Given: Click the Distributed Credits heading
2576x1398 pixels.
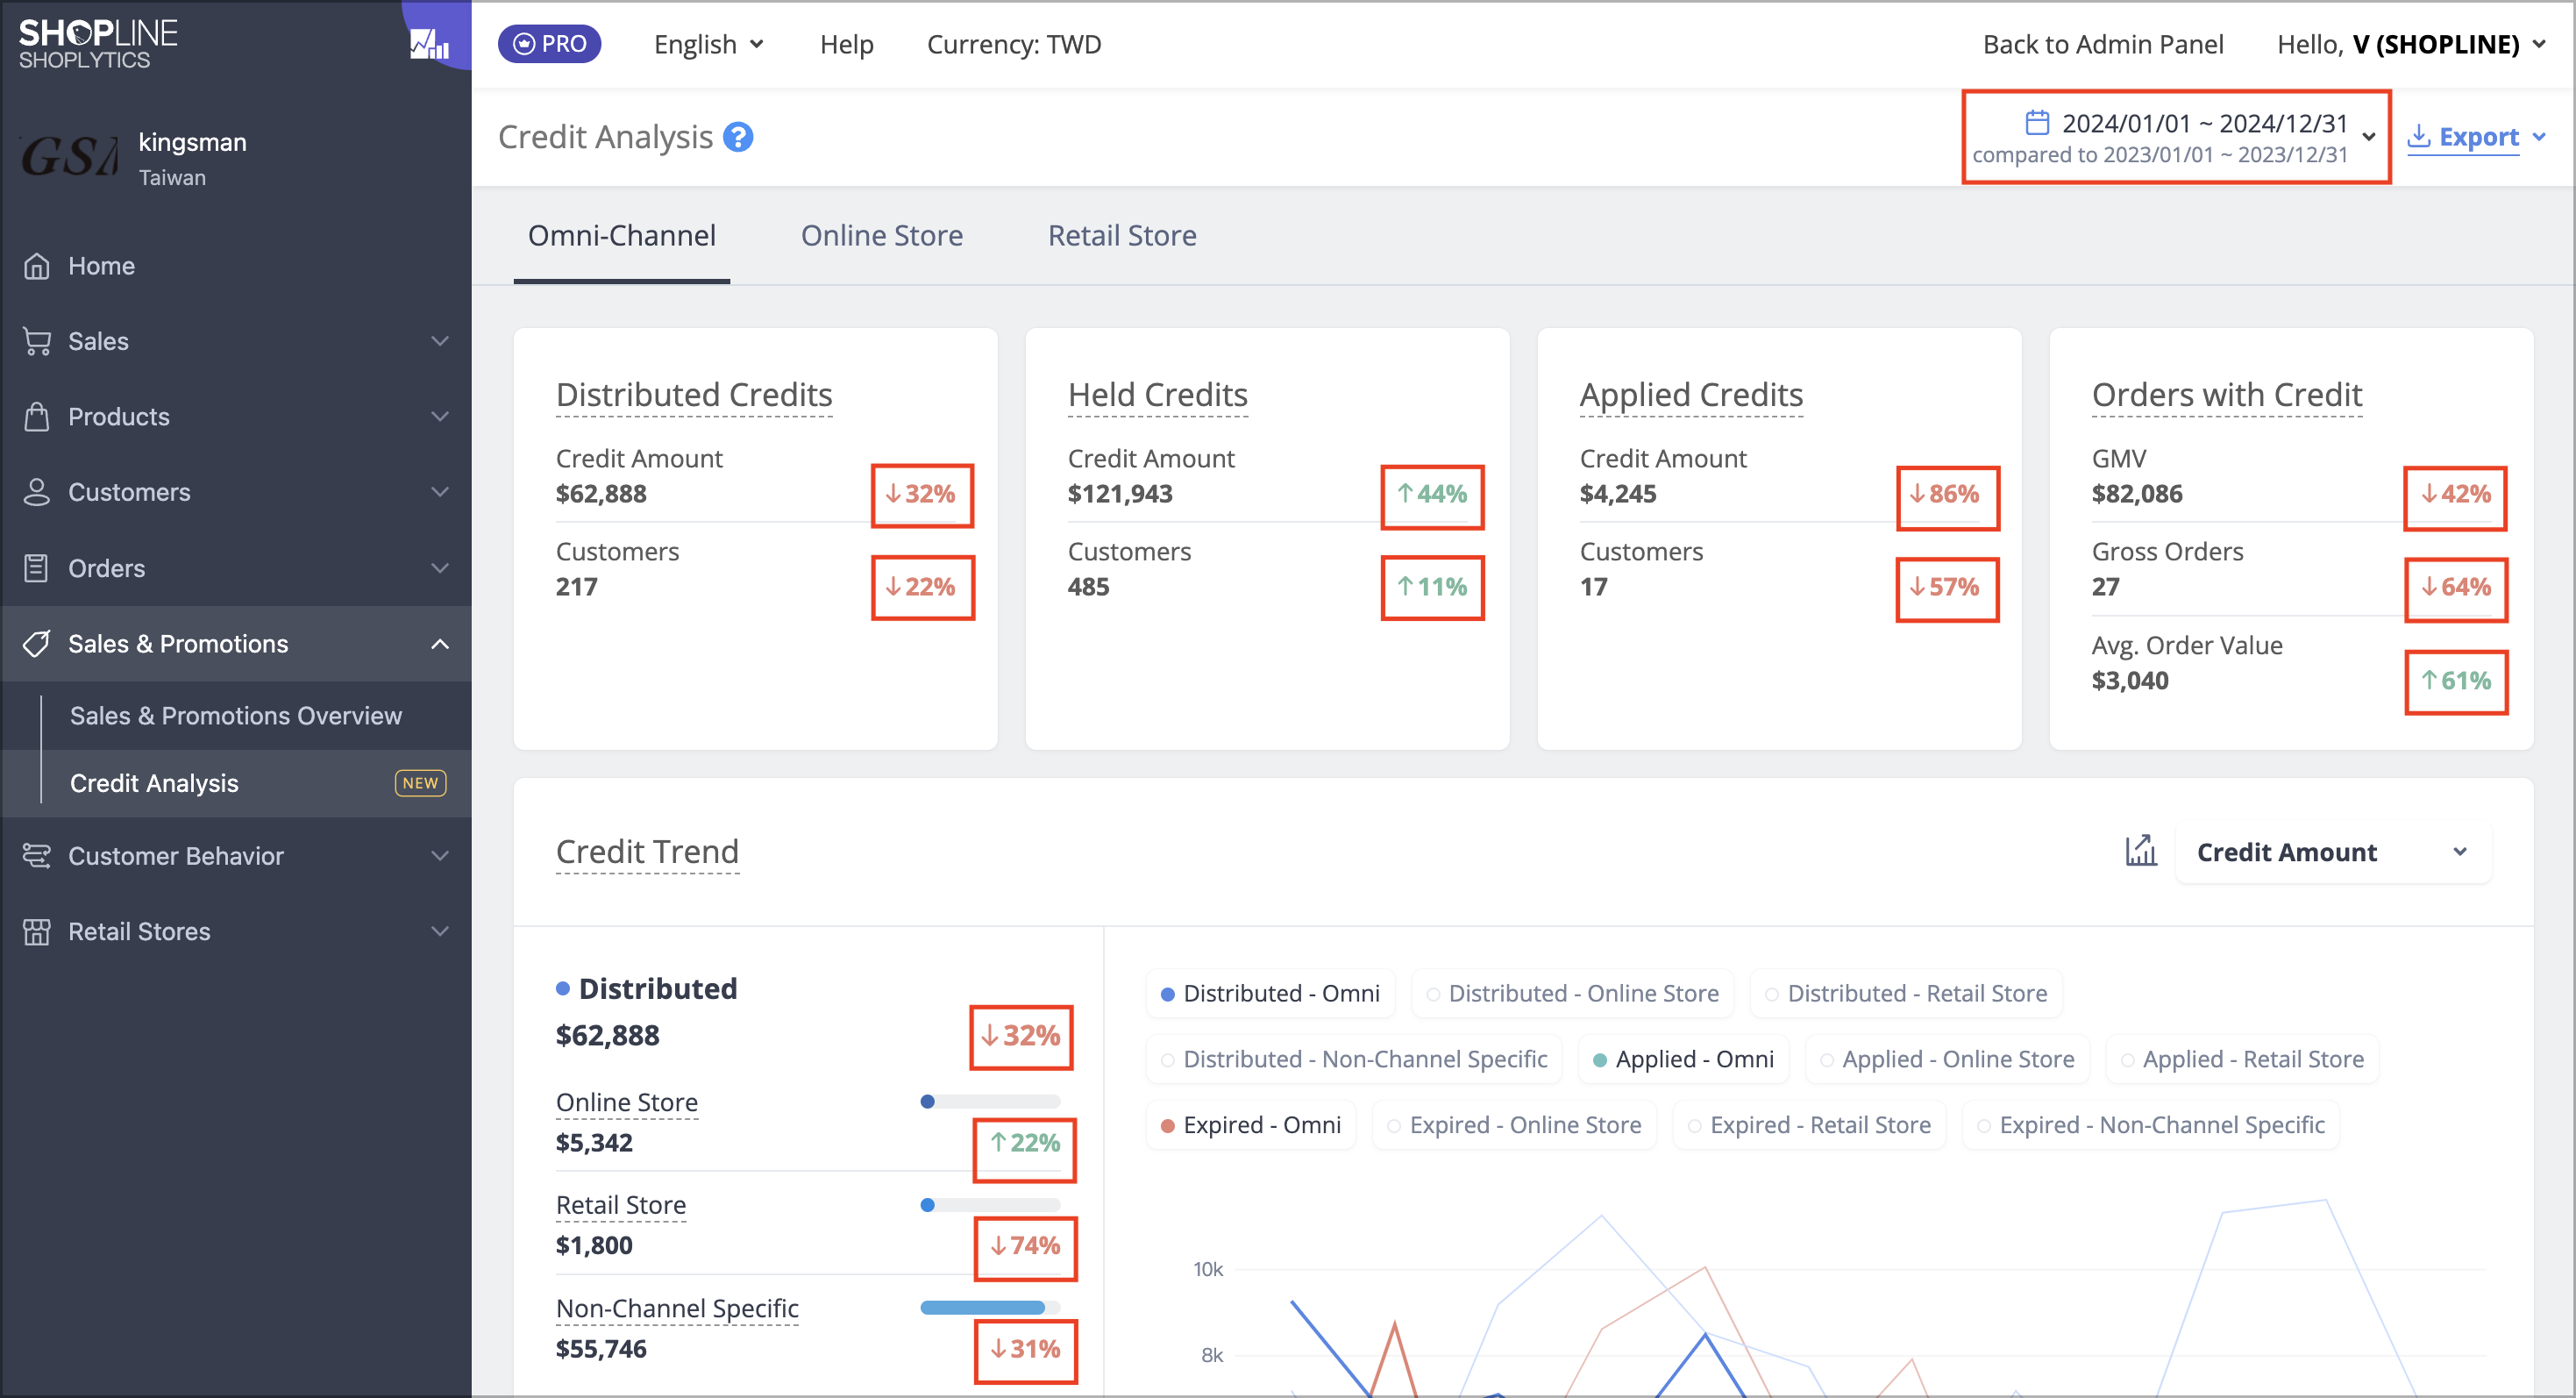Looking at the screenshot, I should pos(694,394).
